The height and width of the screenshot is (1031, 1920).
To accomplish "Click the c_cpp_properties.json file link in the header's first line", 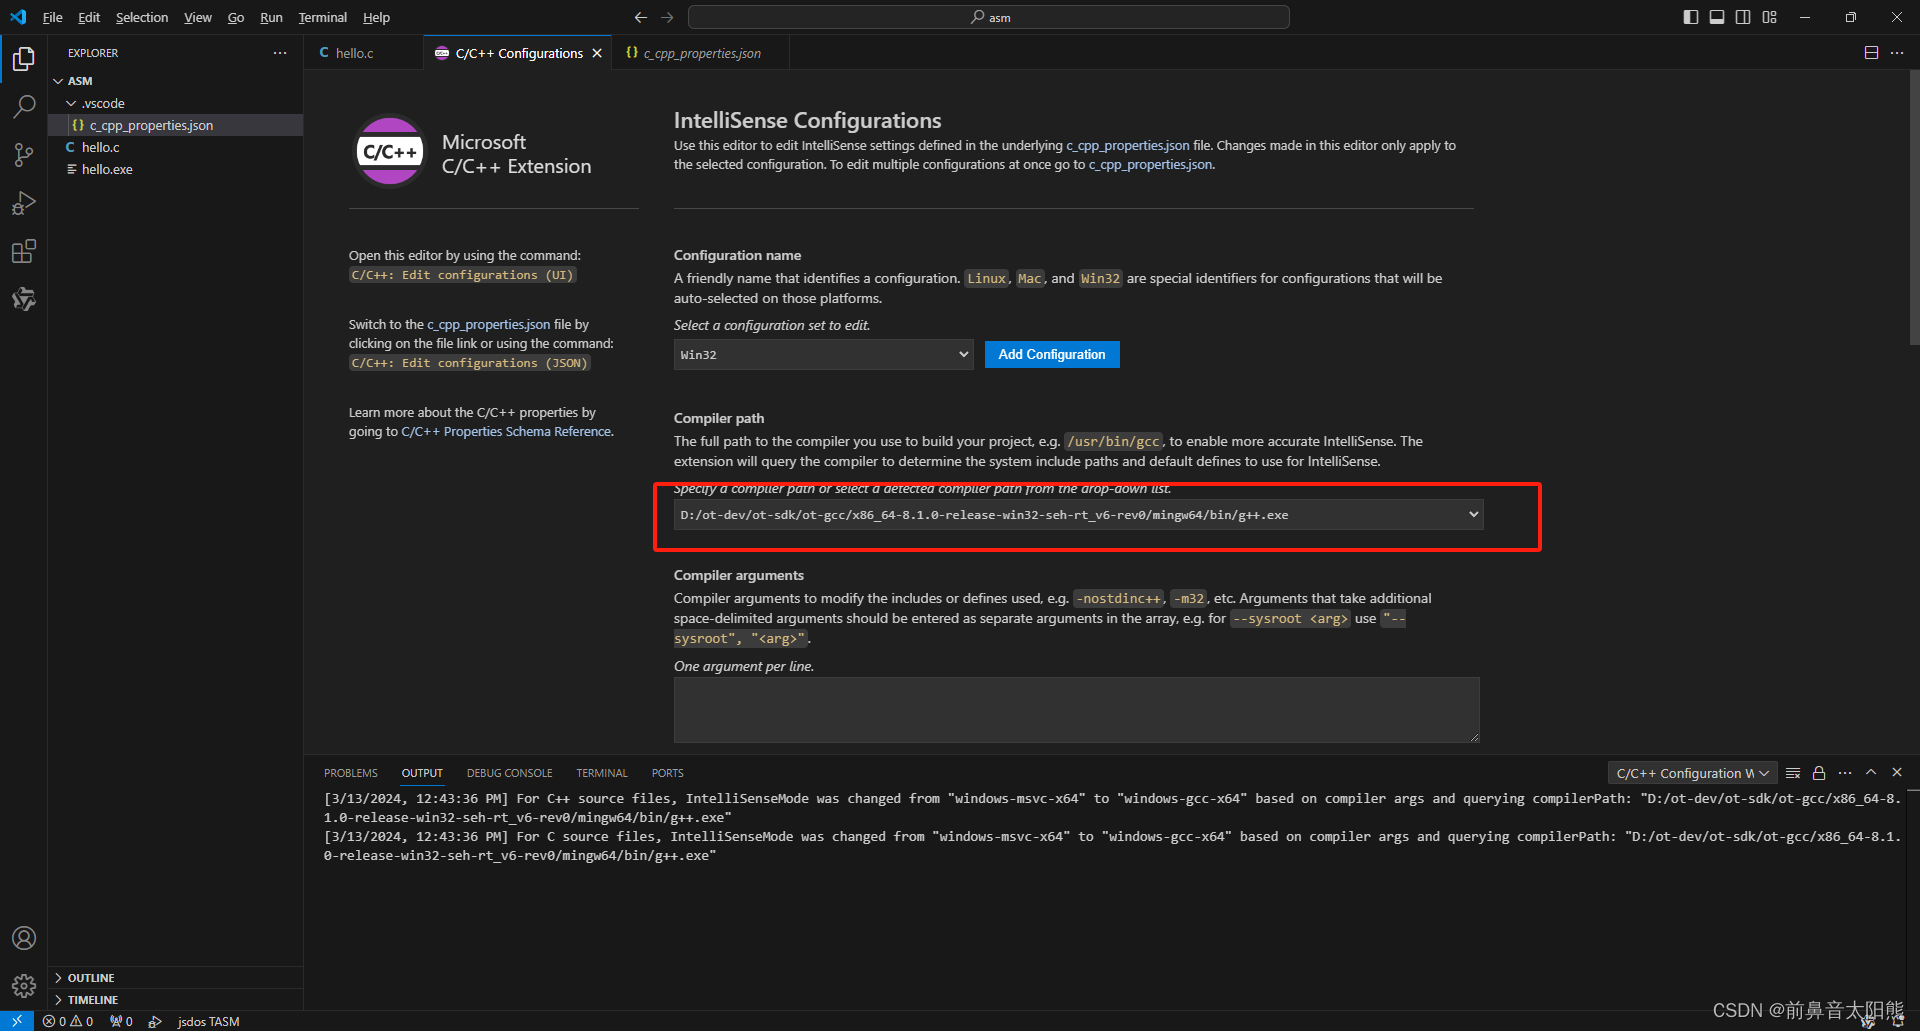I will click(x=1128, y=146).
